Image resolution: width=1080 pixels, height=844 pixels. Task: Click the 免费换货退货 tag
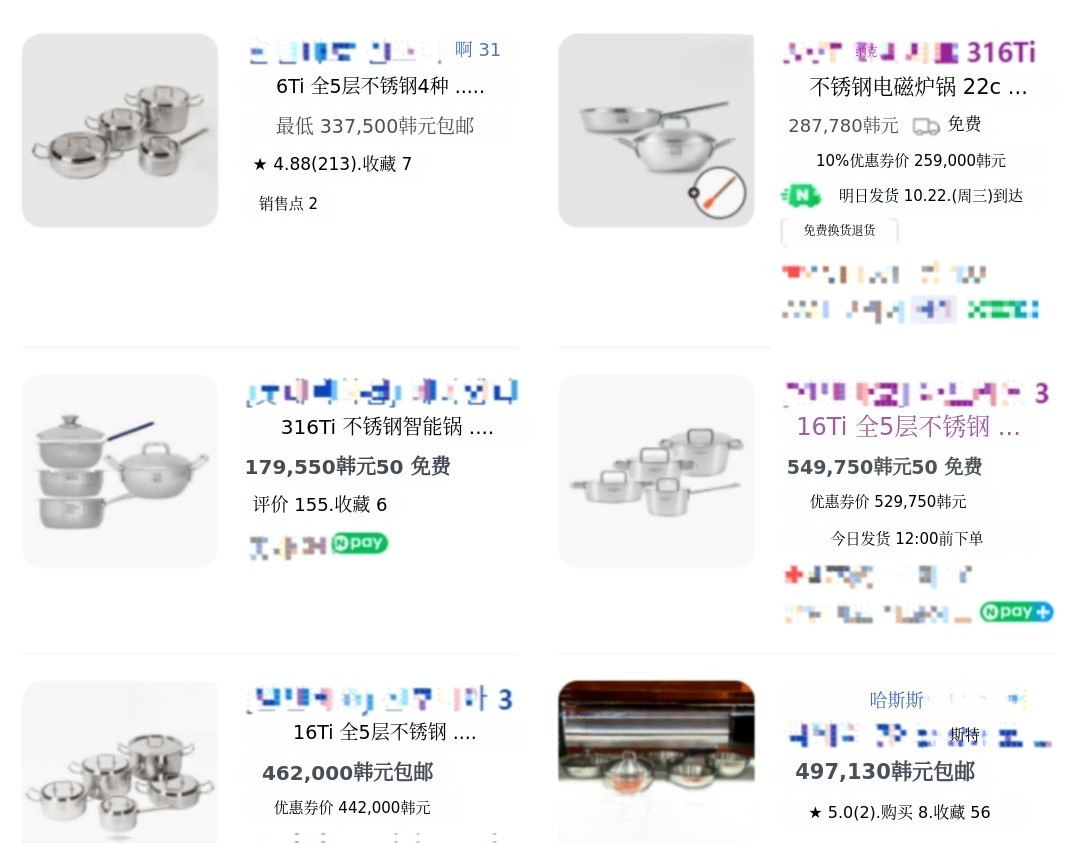[839, 230]
